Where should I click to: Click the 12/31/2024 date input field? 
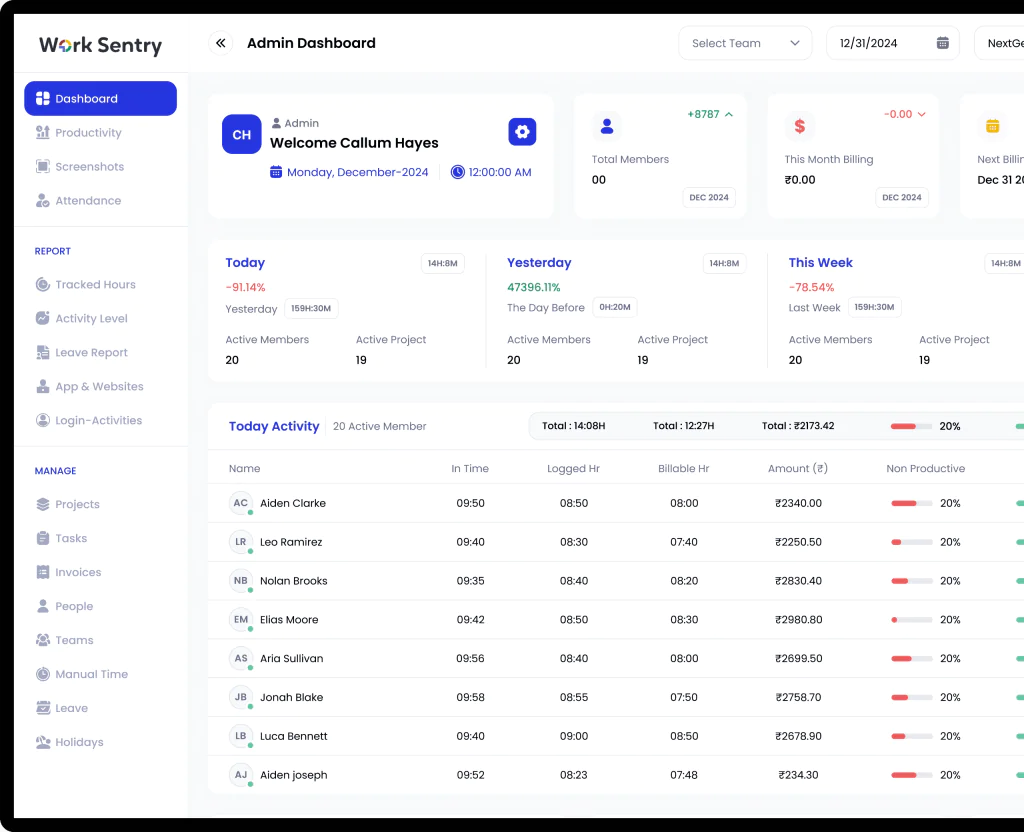pyautogui.click(x=880, y=43)
